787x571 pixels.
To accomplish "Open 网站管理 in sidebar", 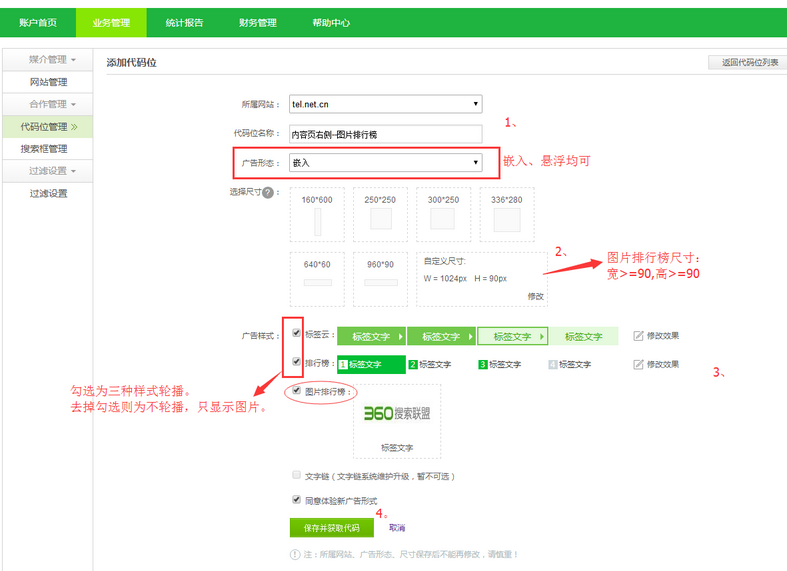I will [x=48, y=82].
